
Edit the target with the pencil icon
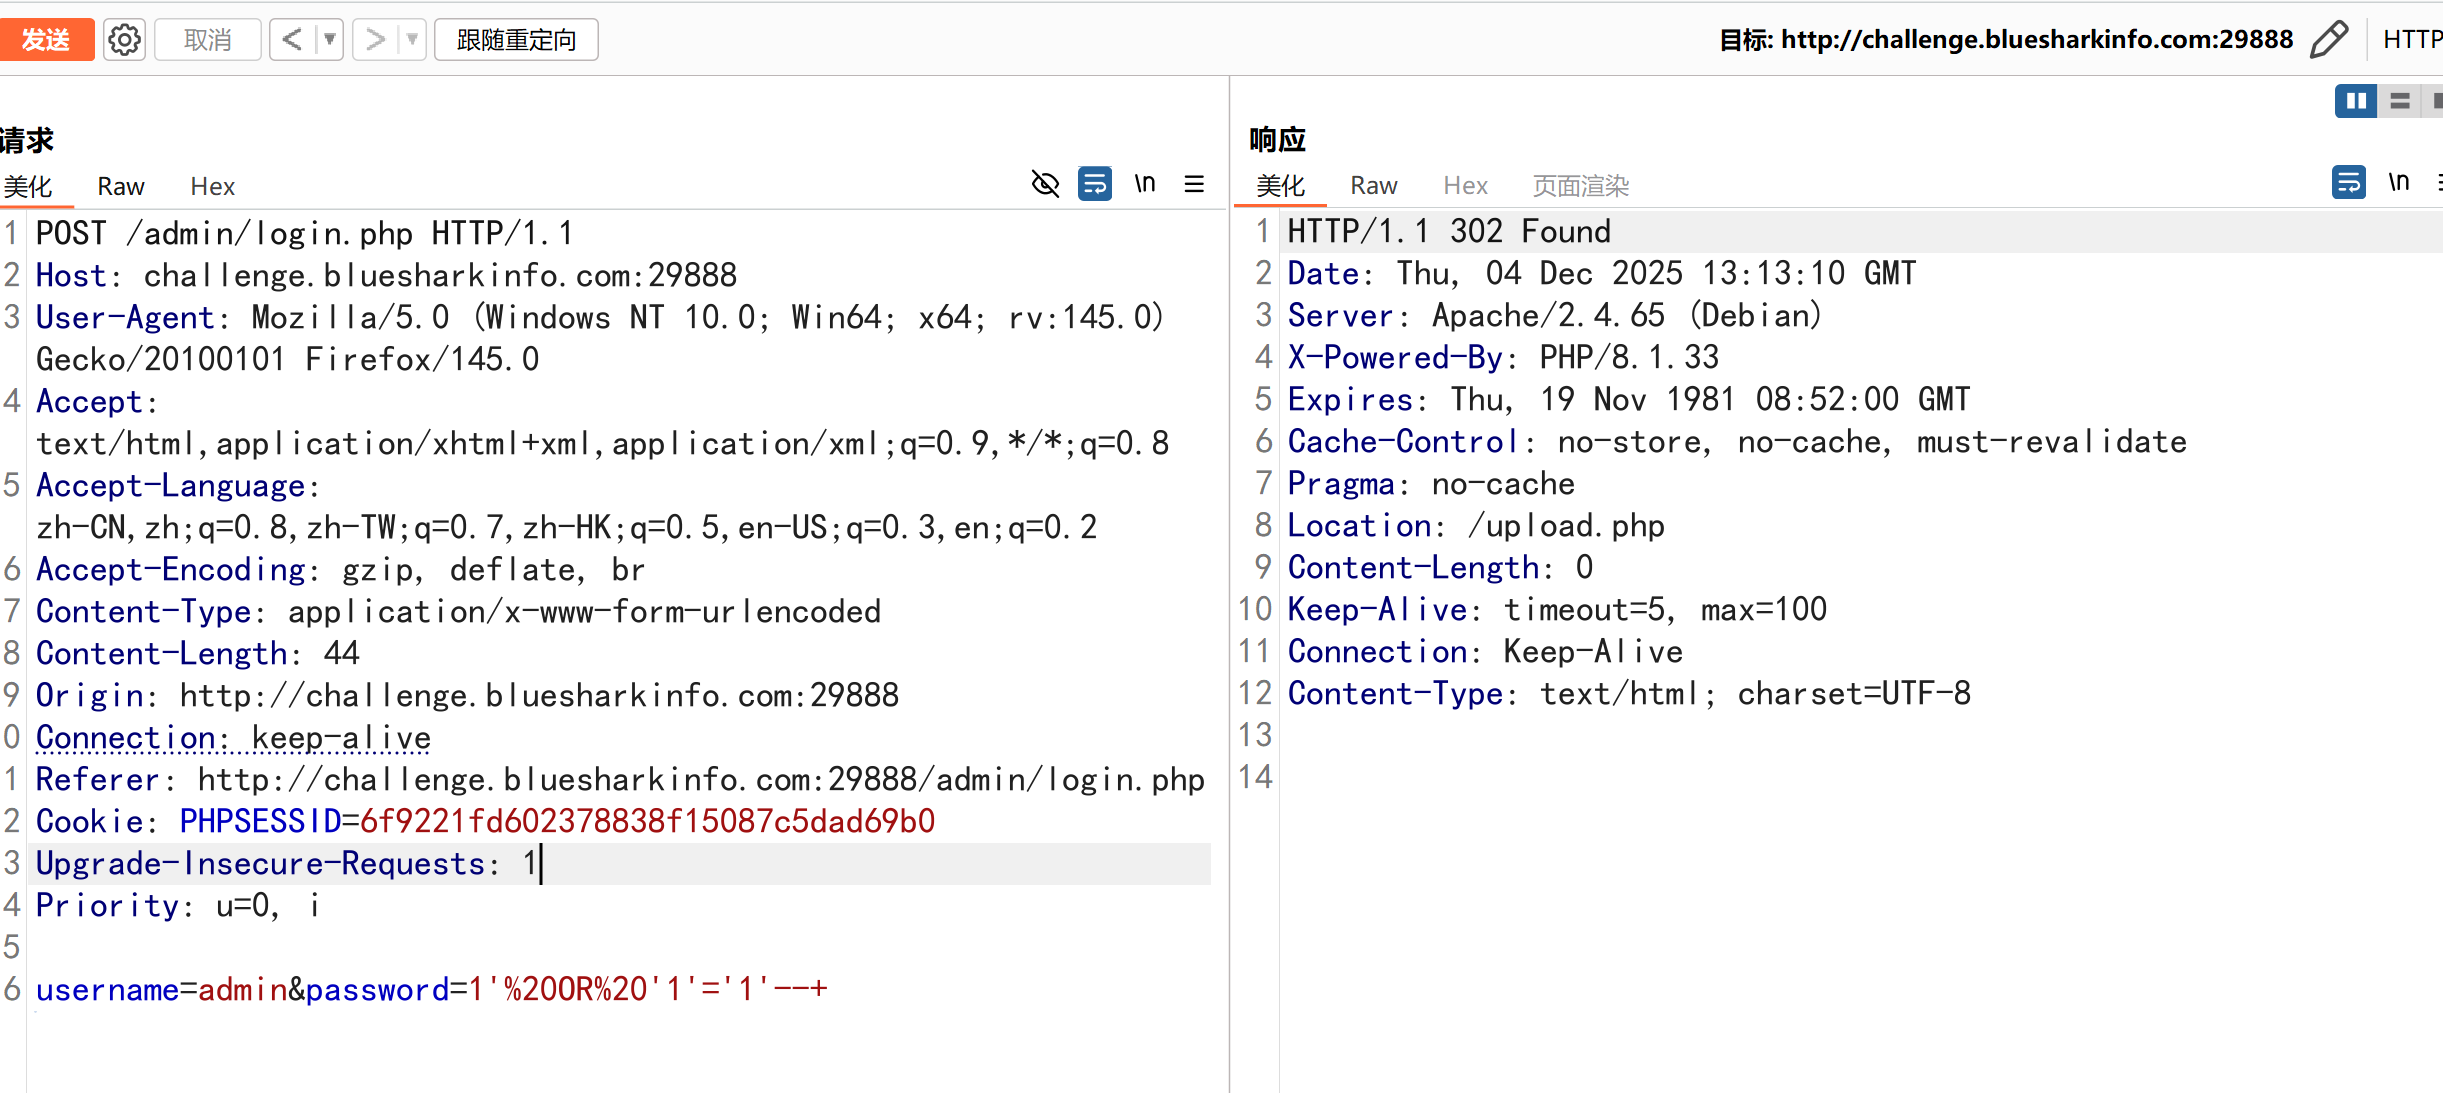(2329, 40)
